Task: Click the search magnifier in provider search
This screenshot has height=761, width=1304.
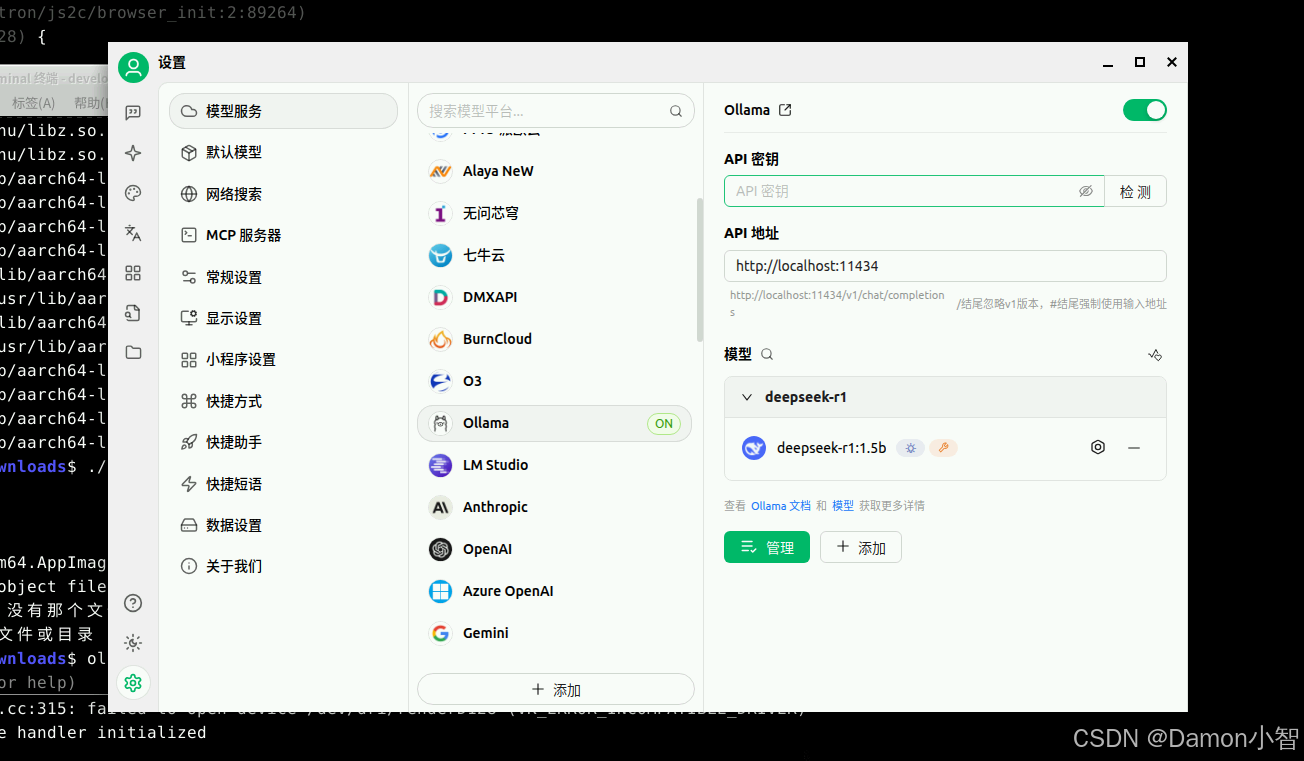Action: [676, 111]
